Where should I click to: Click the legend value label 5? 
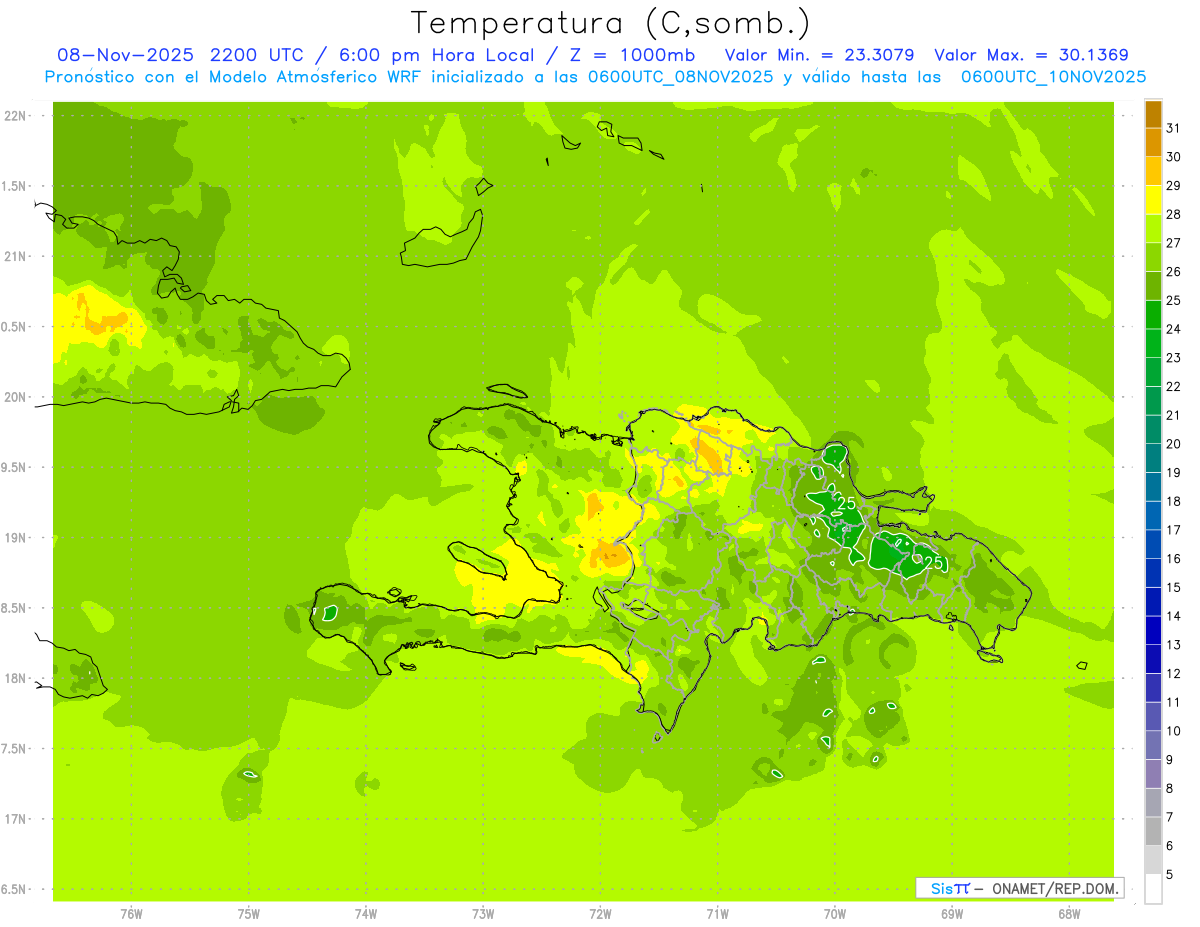(1170, 875)
